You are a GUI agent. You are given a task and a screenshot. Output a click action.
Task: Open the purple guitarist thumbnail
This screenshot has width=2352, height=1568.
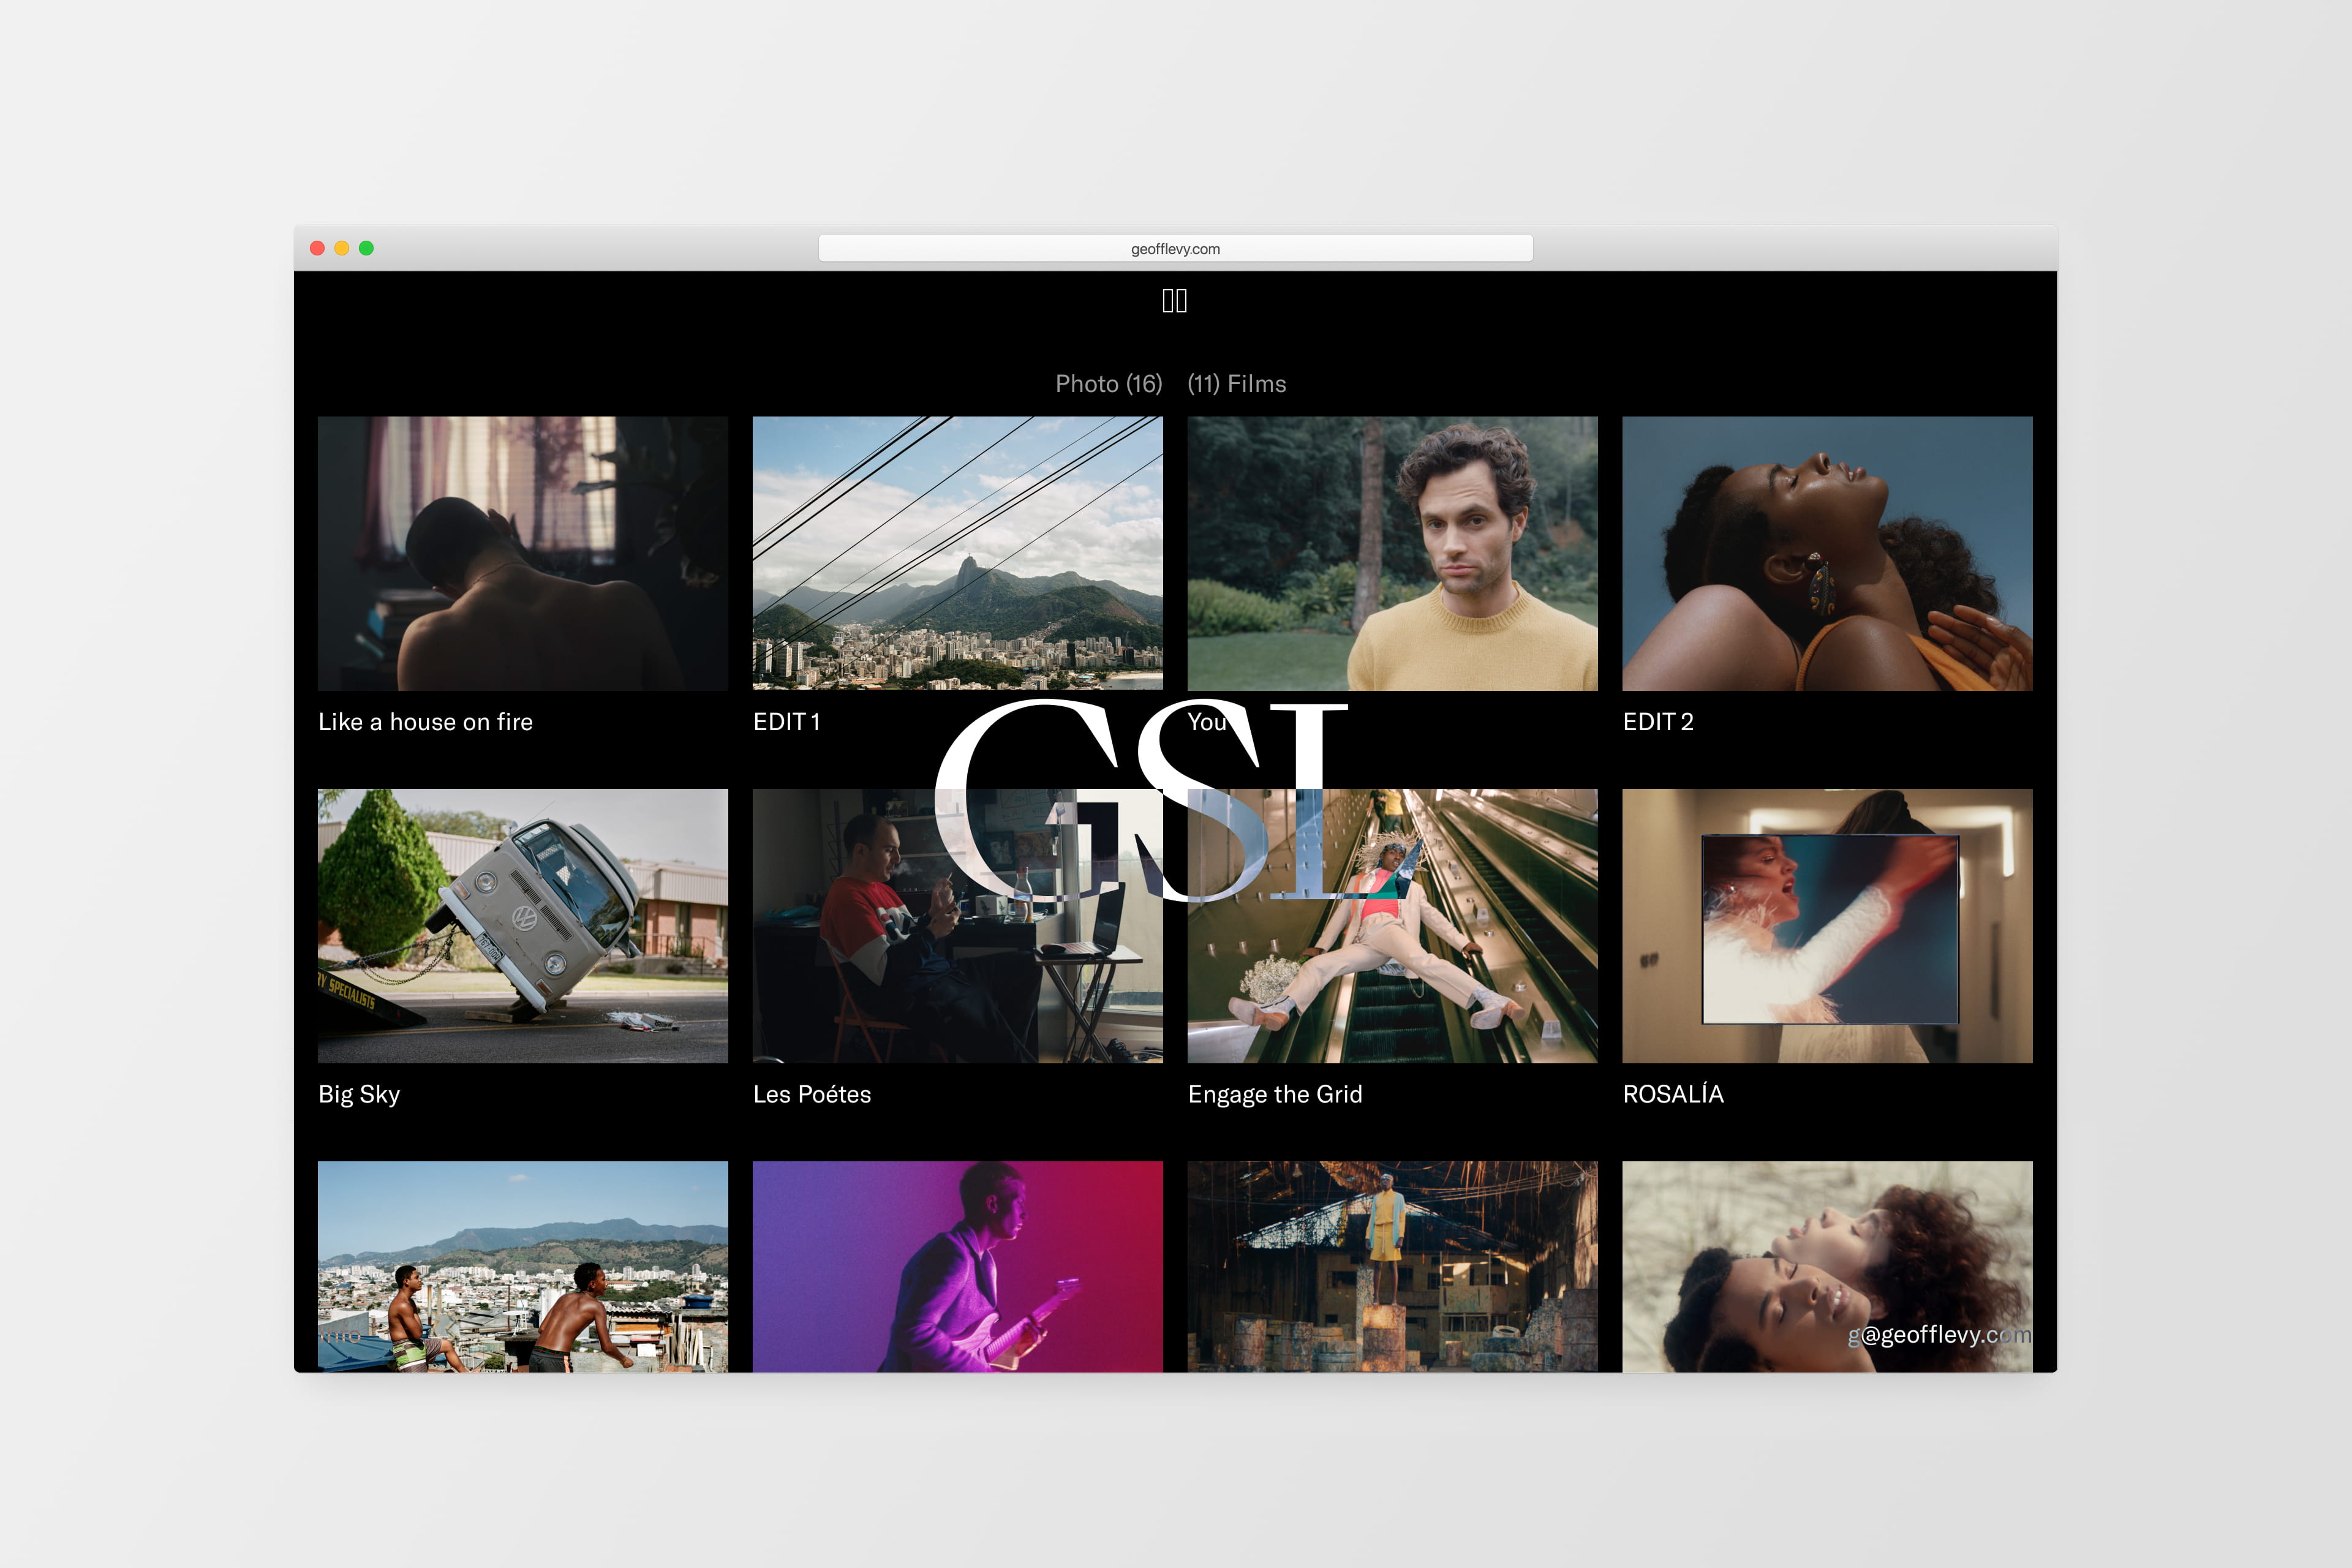957,1266
